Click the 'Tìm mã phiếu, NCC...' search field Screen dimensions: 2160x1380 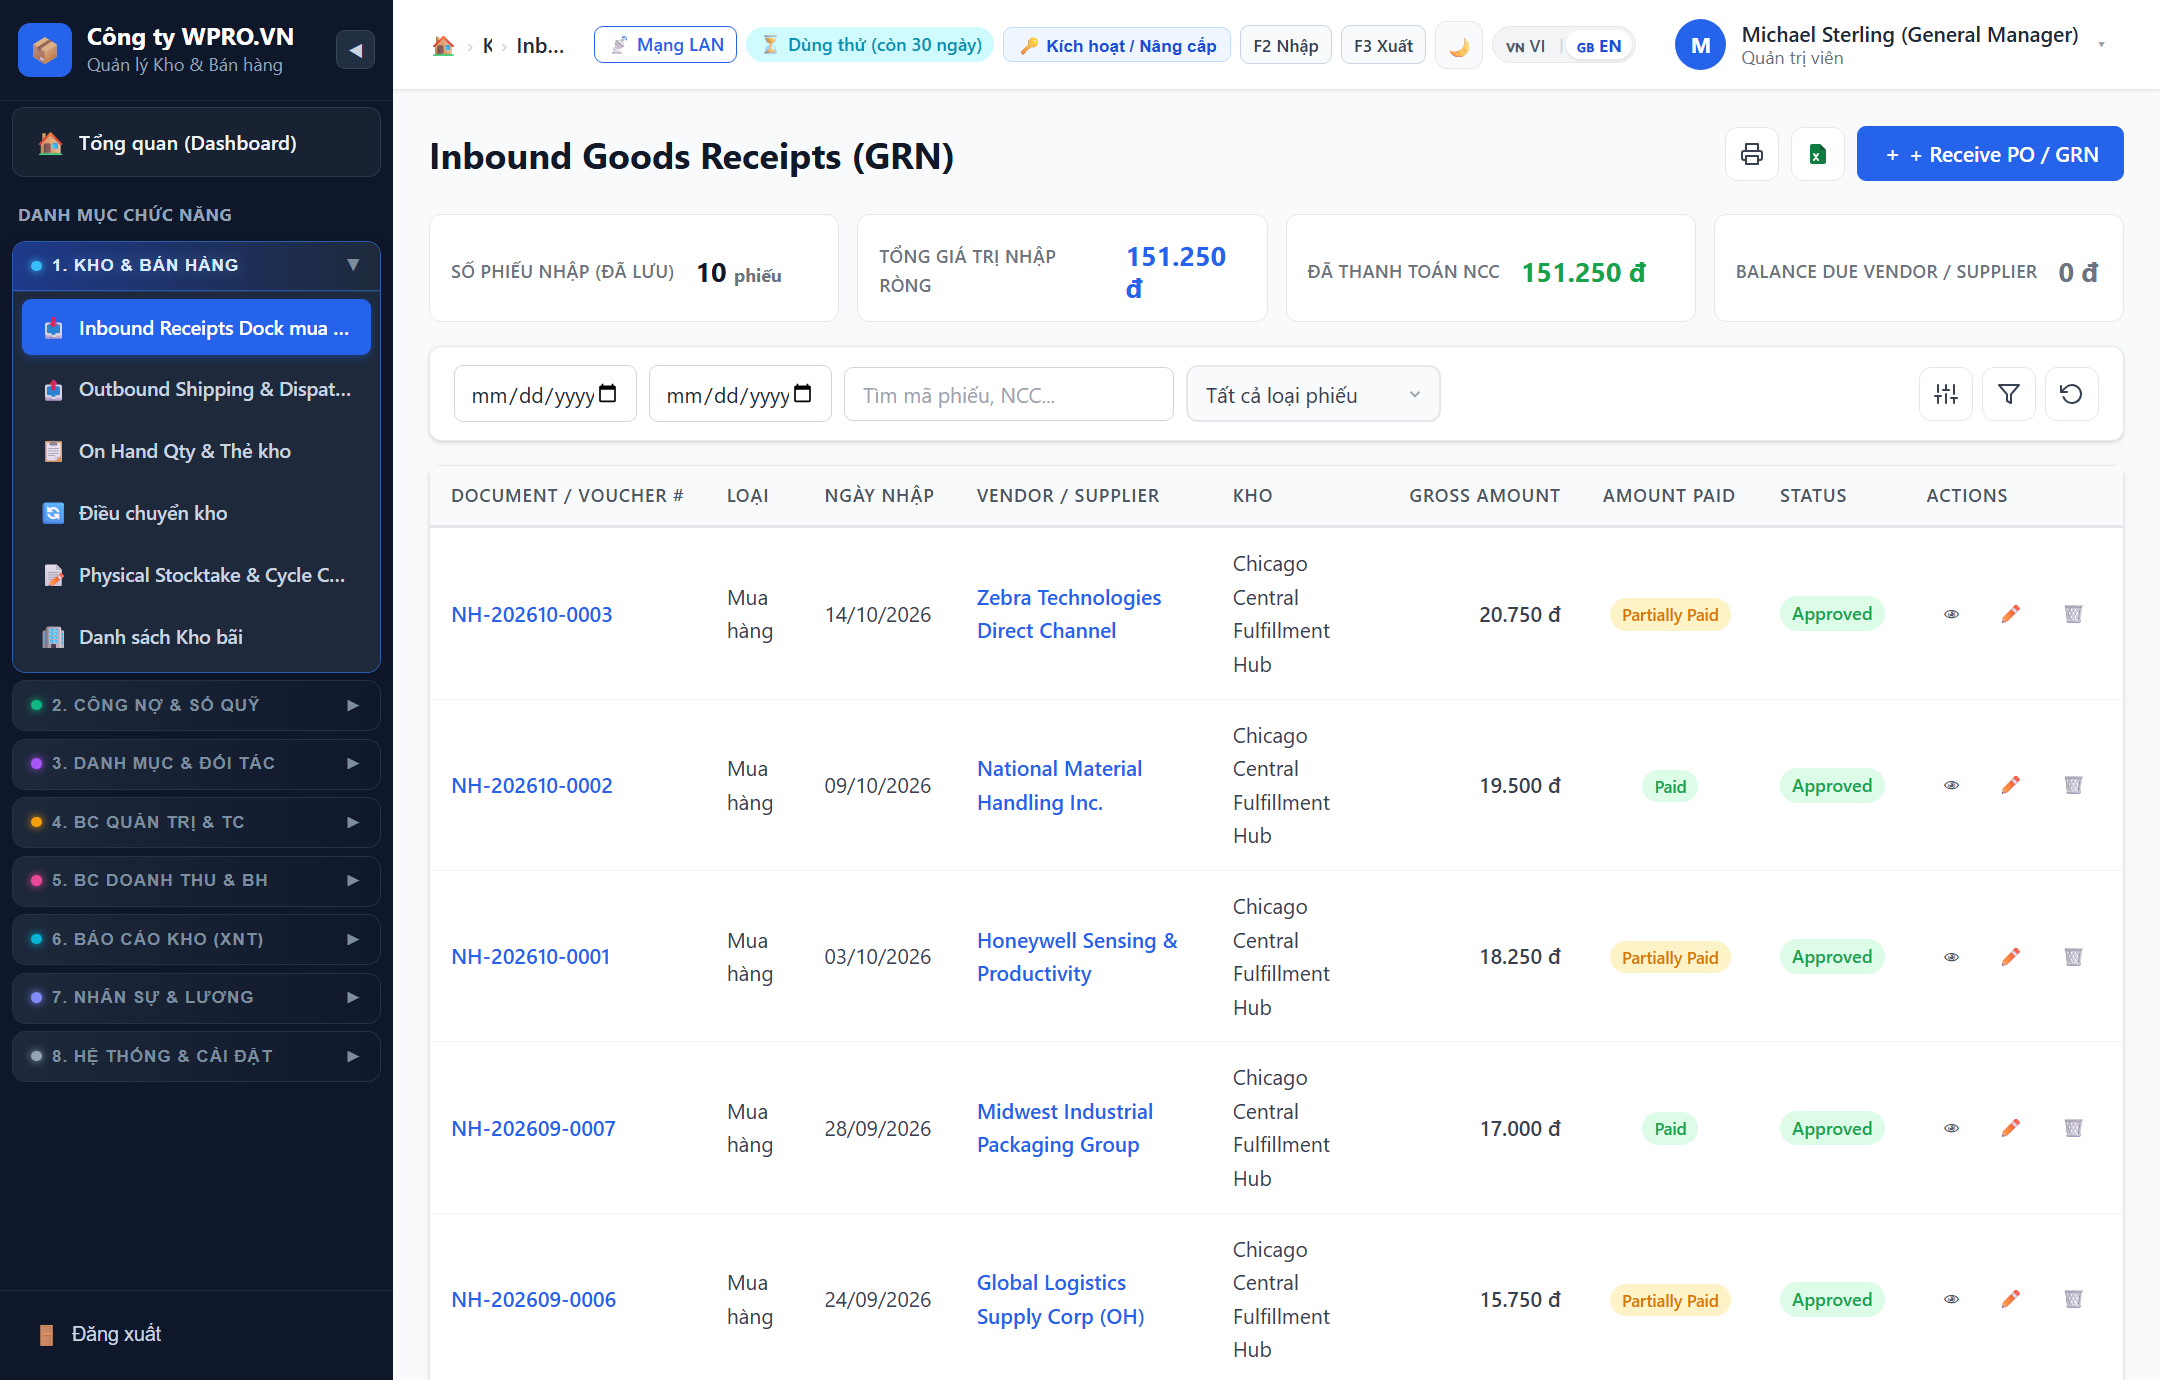pos(1008,394)
